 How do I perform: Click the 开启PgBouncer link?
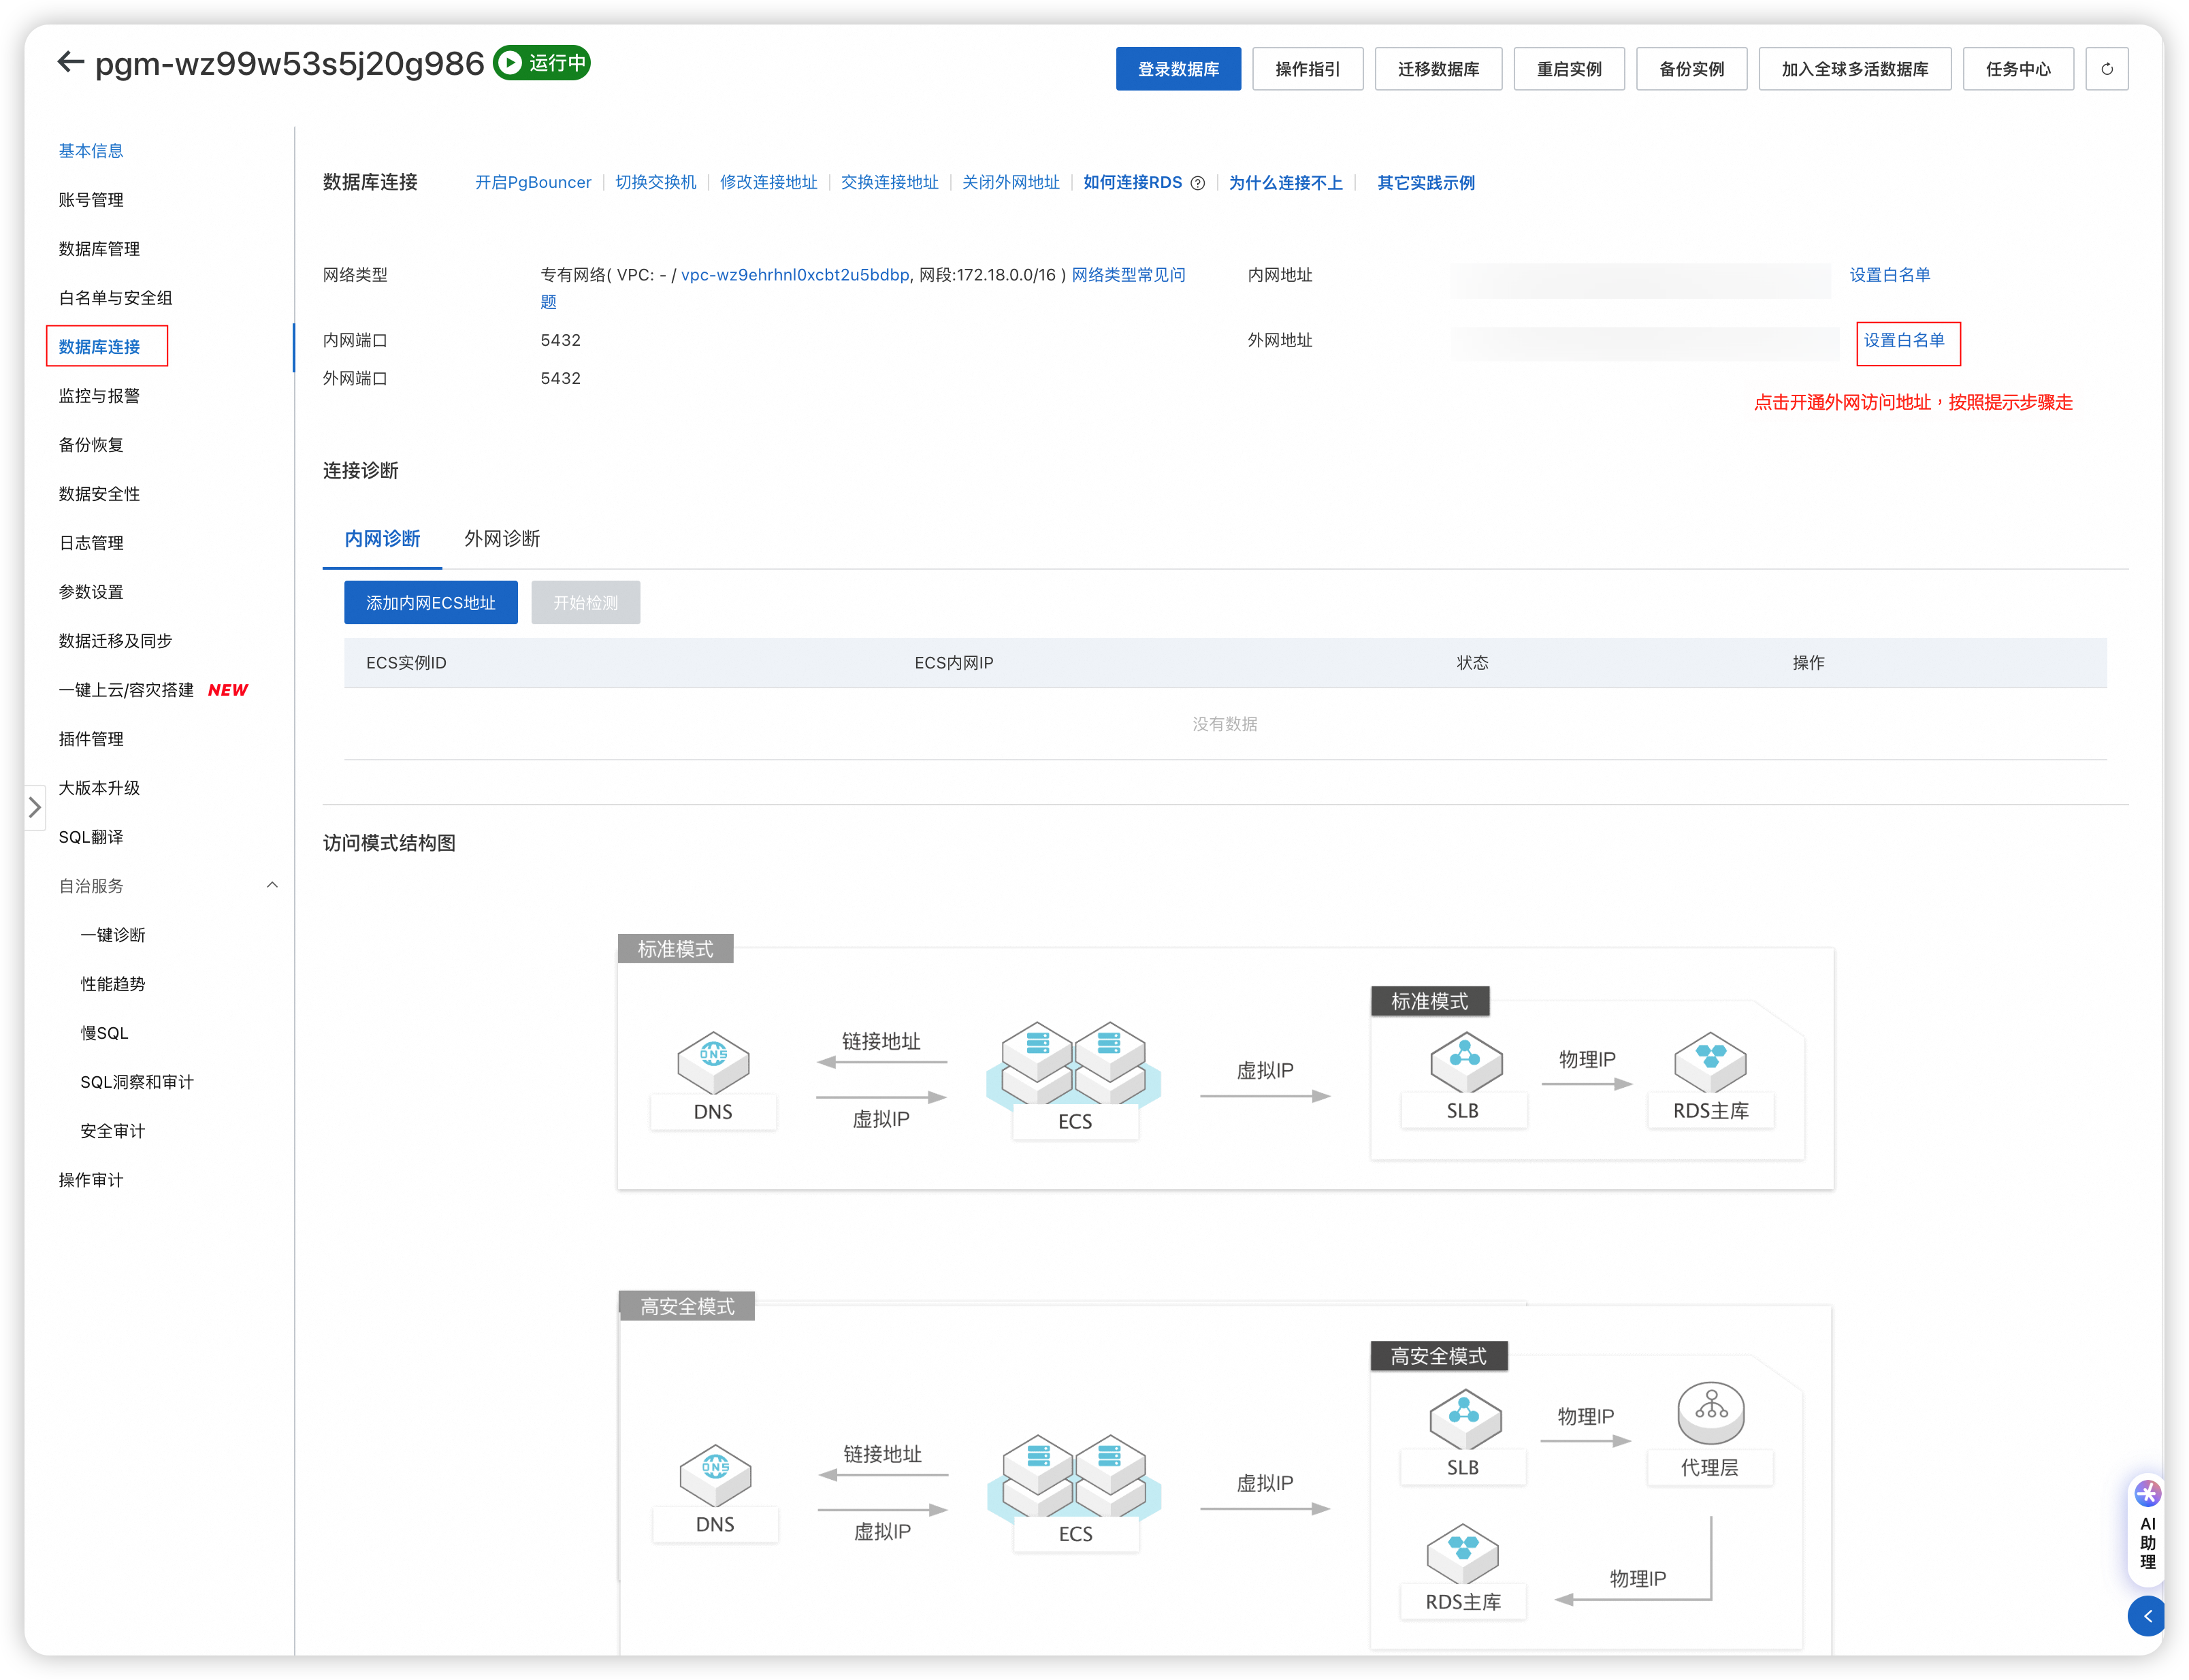click(x=533, y=182)
